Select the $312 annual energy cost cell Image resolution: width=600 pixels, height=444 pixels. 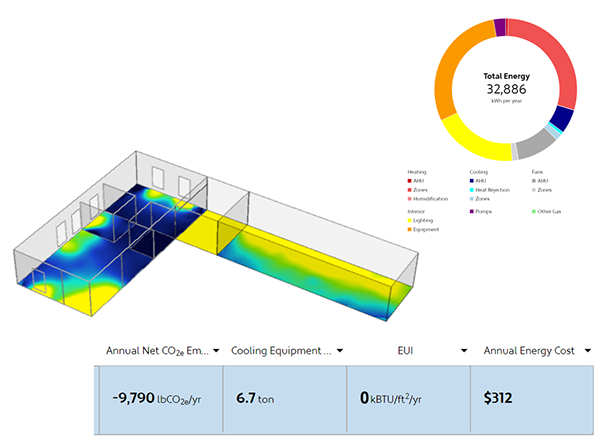pos(535,399)
